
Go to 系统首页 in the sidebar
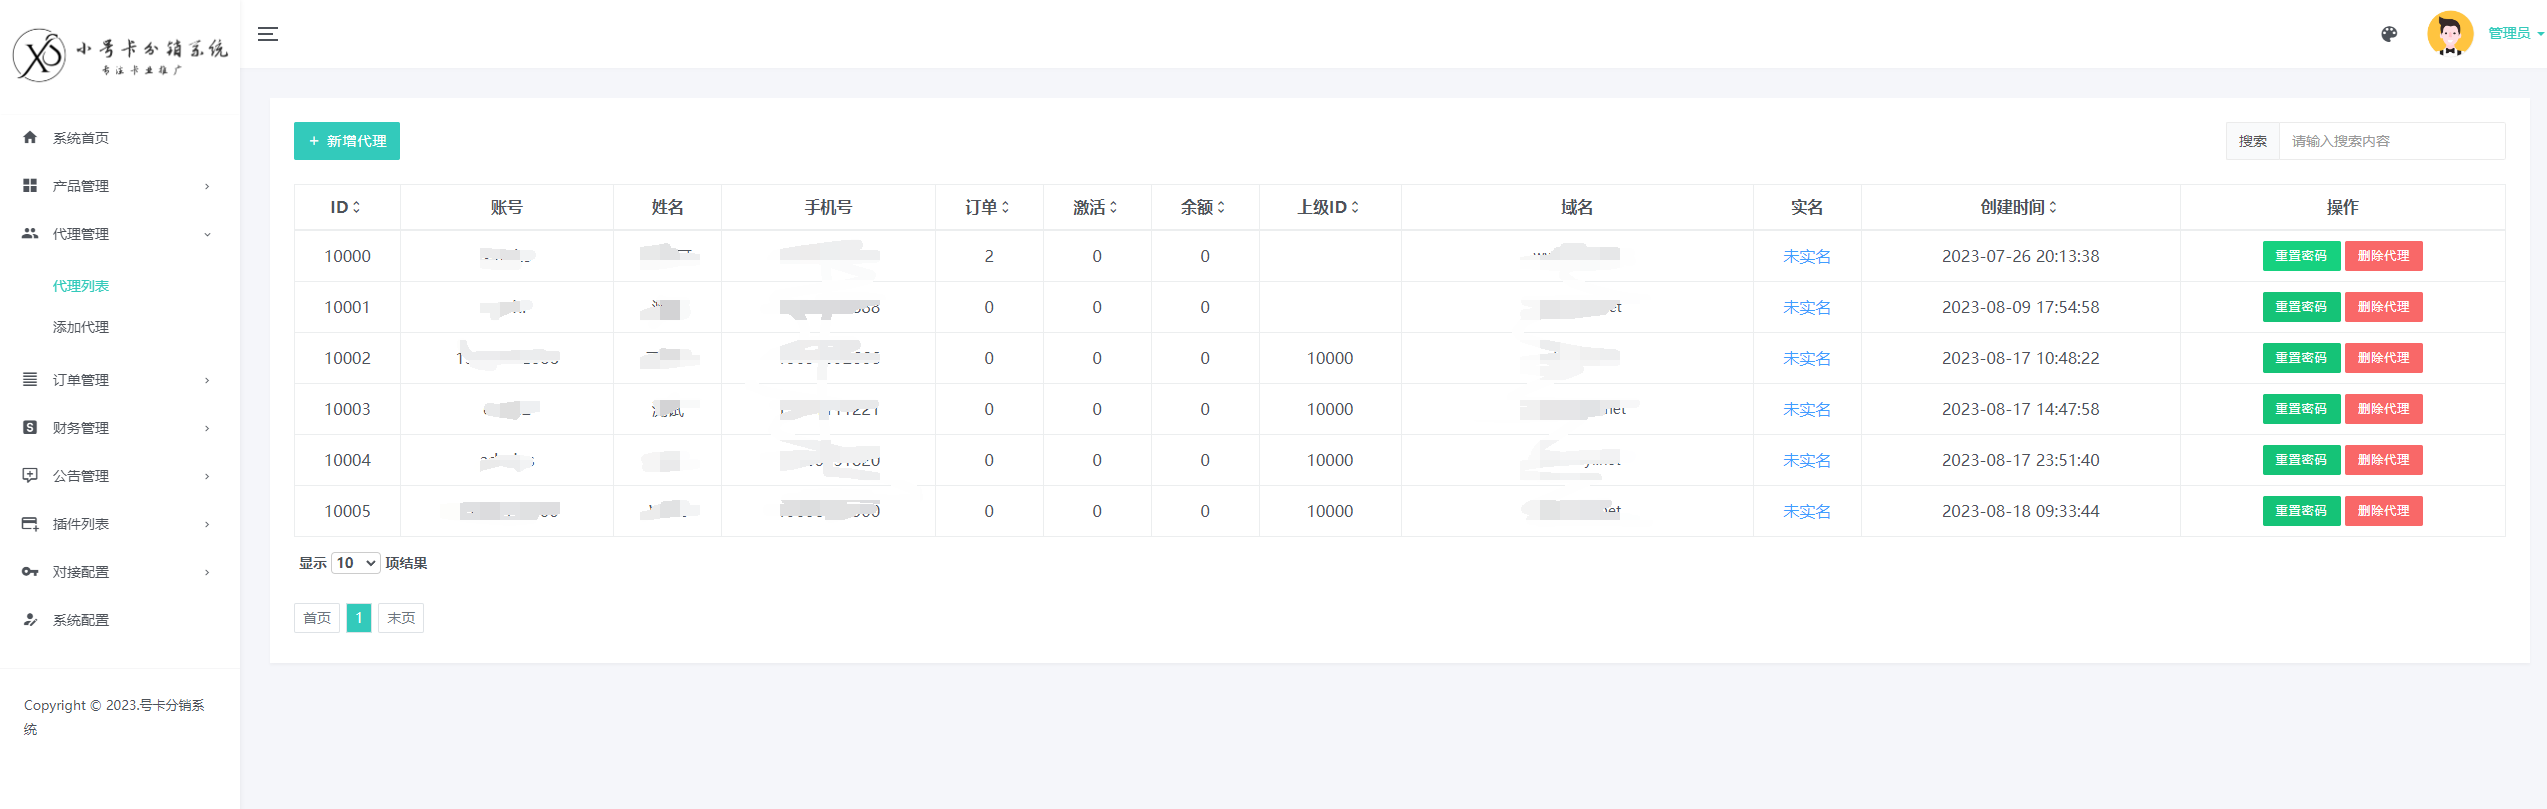tap(81, 138)
